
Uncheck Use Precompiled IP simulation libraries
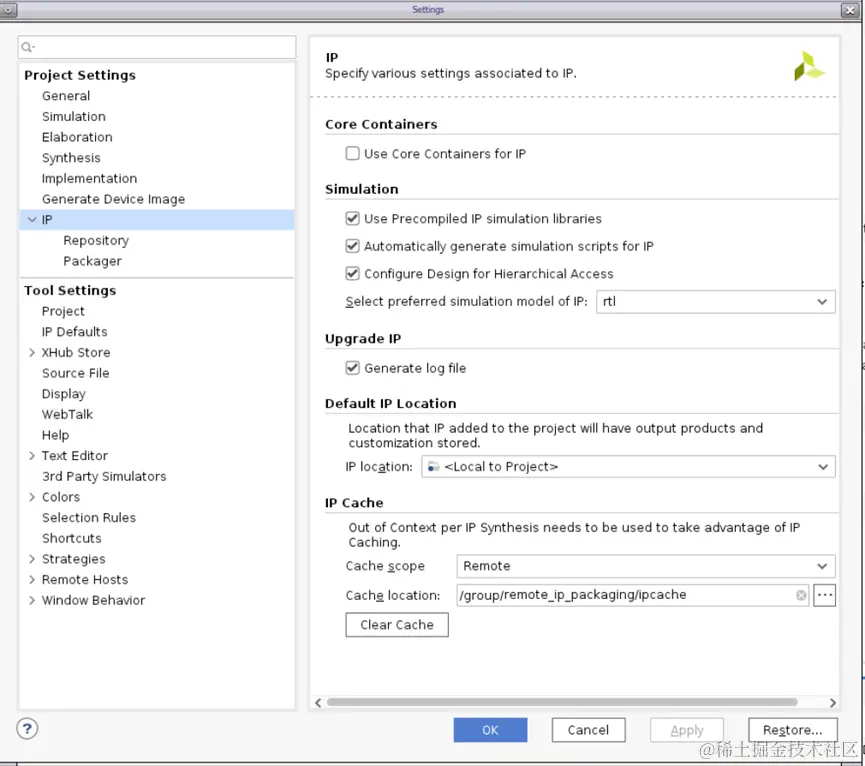click(353, 219)
